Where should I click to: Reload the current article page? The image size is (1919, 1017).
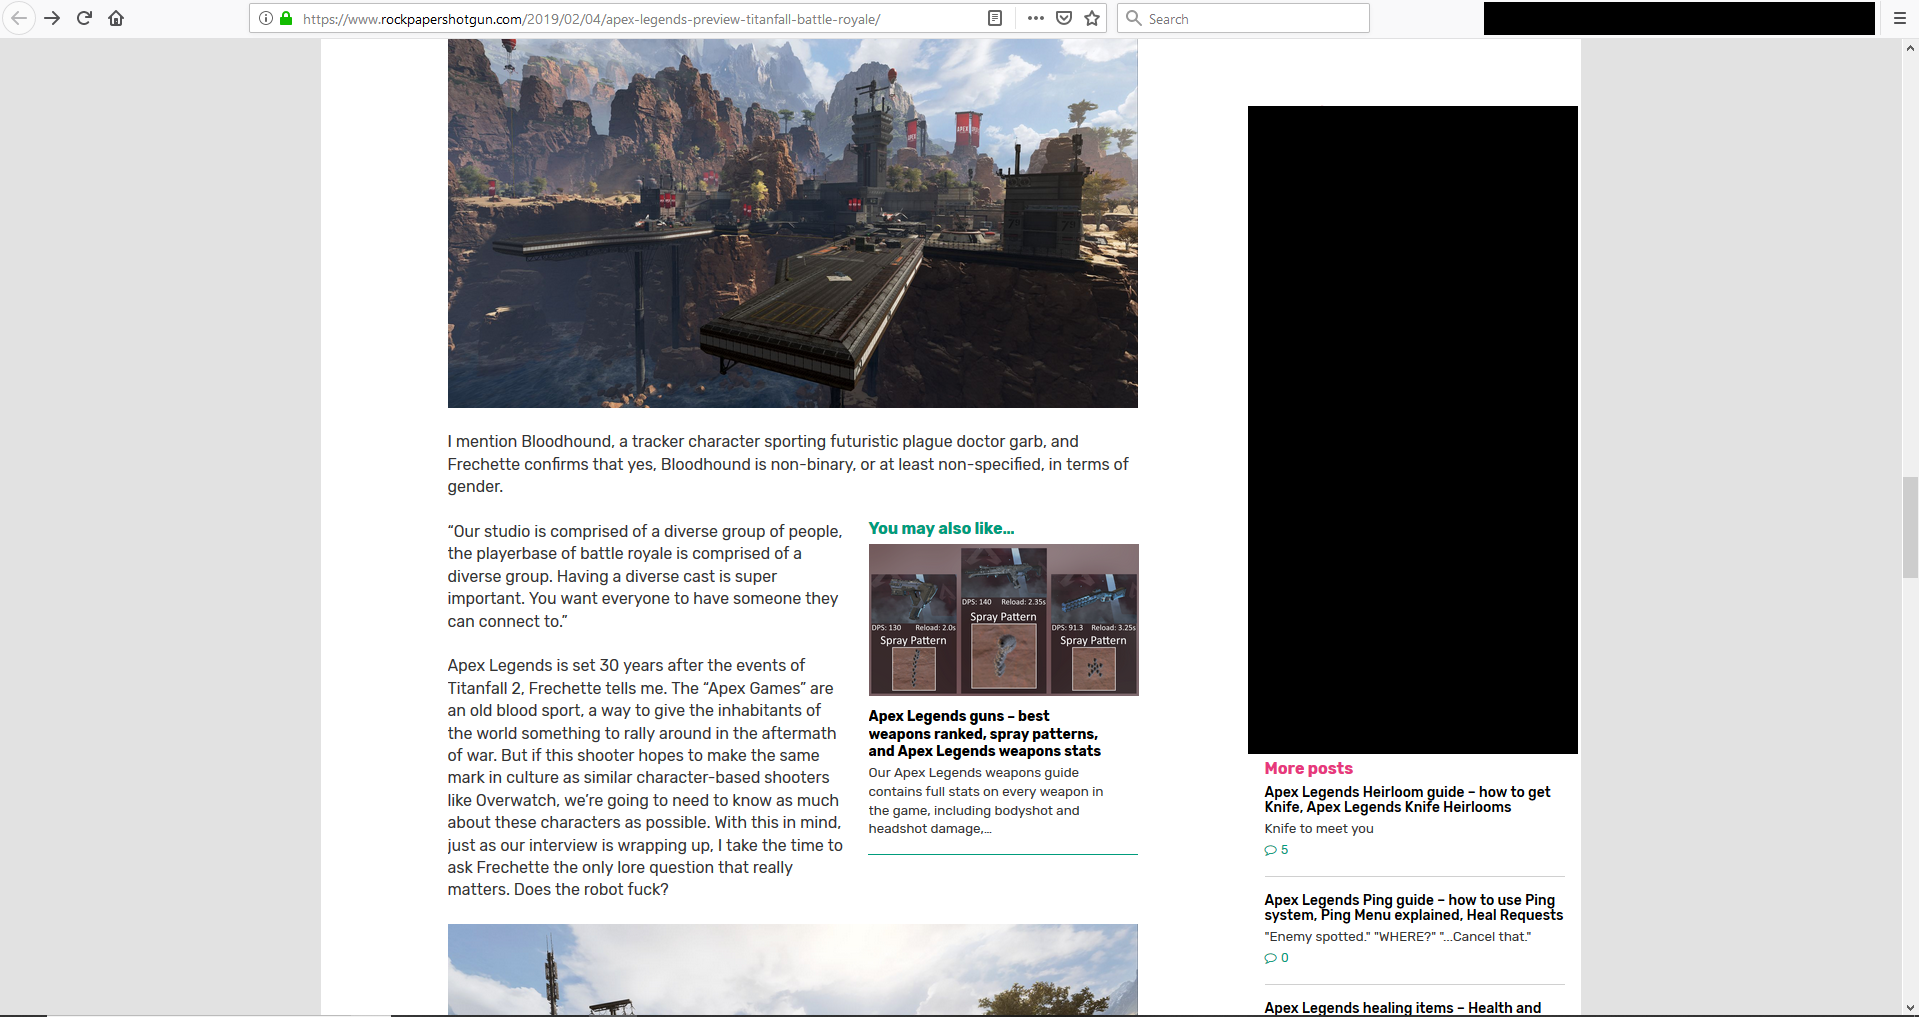(85, 18)
